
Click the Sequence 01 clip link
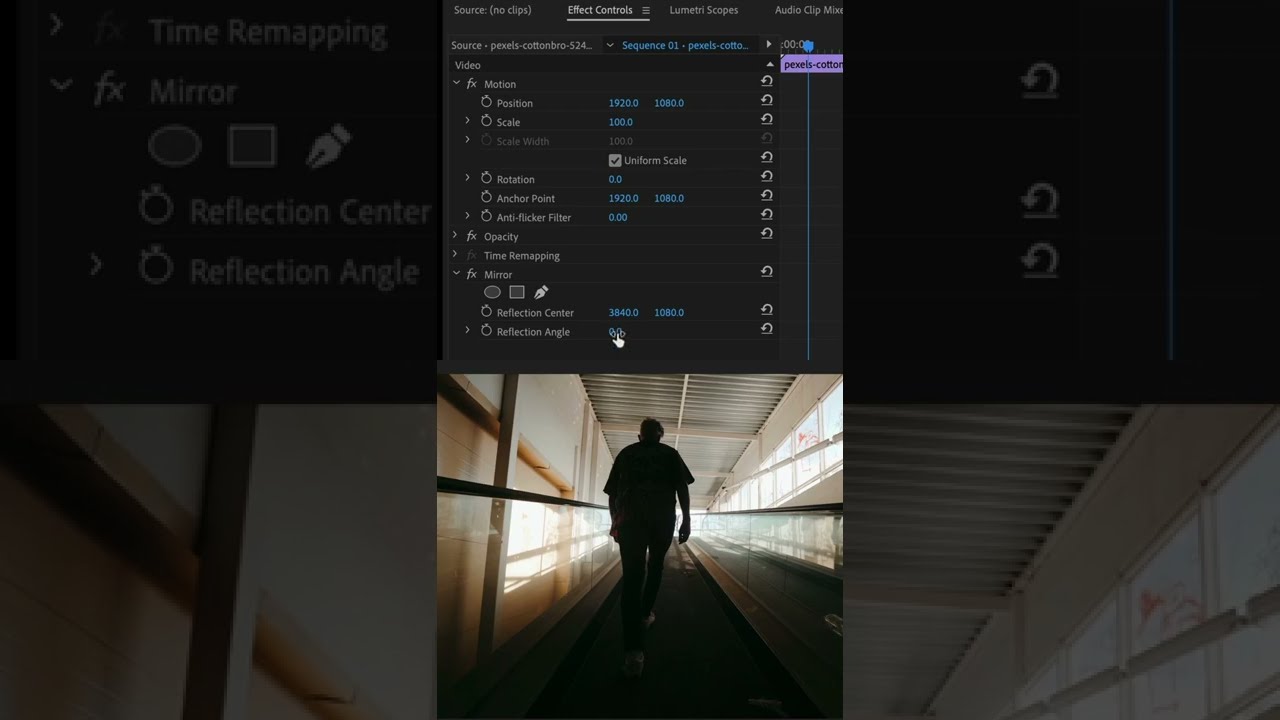(x=685, y=45)
